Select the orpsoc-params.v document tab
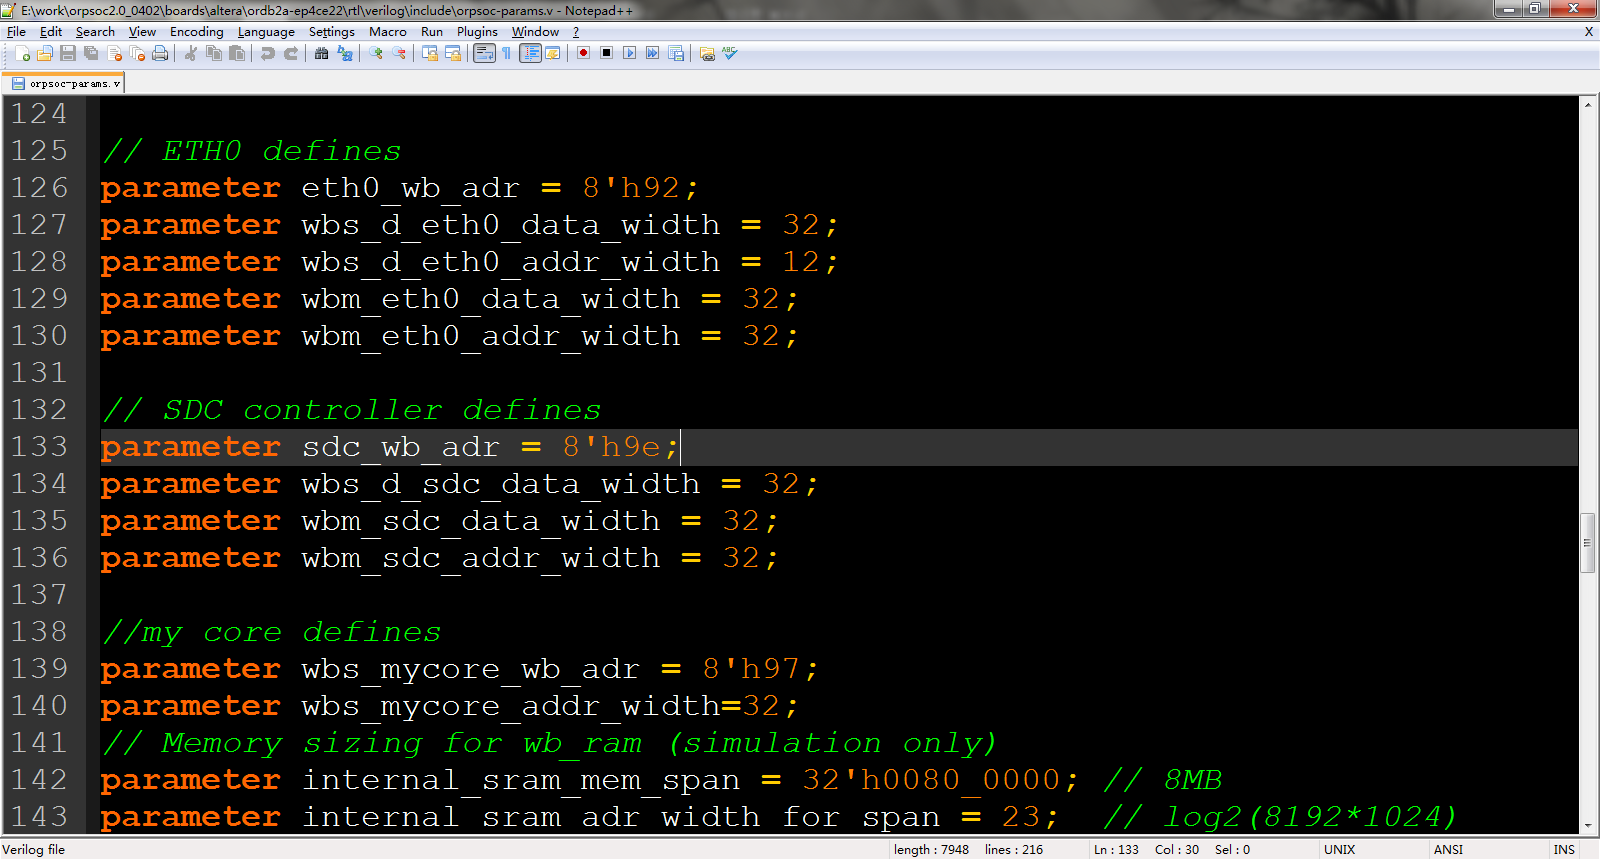 point(66,84)
